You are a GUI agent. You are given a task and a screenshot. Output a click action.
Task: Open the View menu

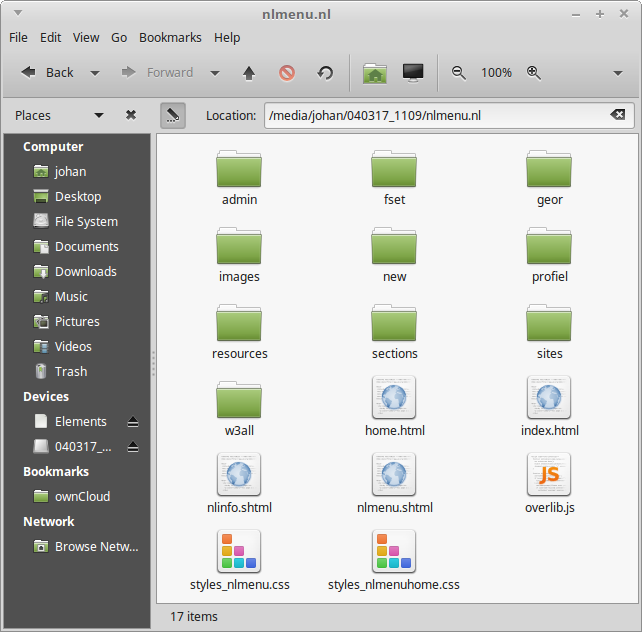pyautogui.click(x=86, y=37)
